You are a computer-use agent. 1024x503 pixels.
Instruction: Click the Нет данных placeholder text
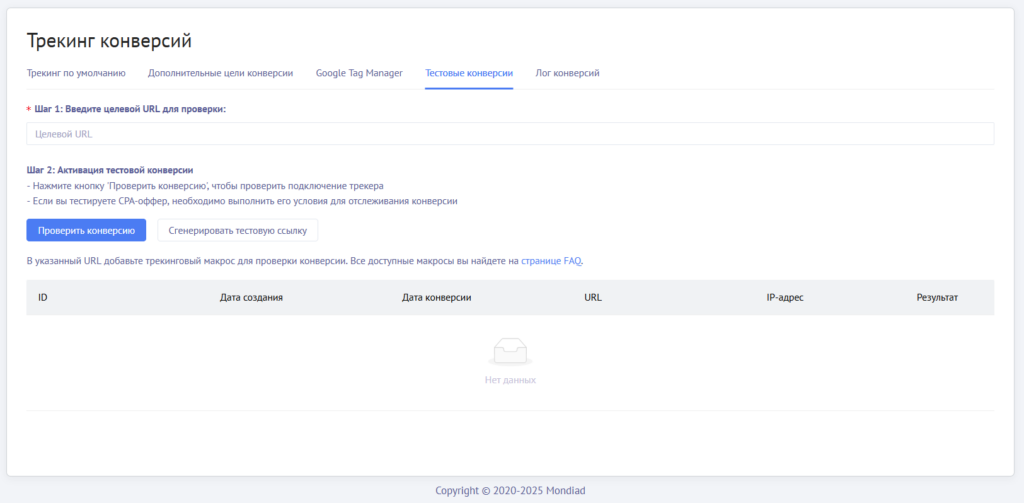510,380
